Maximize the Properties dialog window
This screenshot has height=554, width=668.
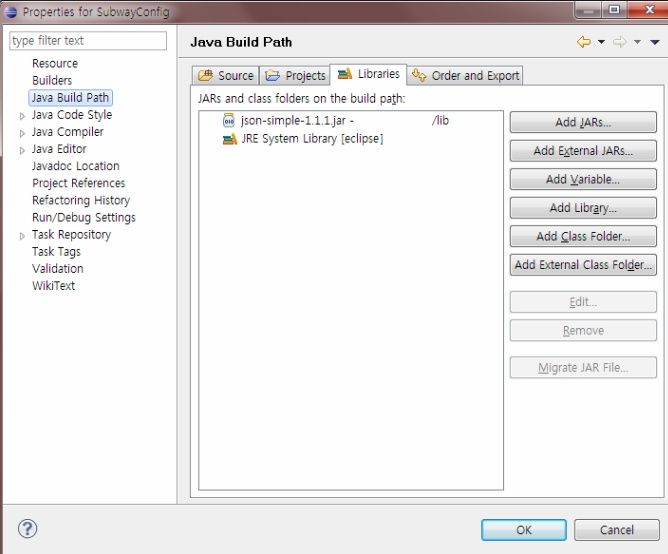click(614, 9)
